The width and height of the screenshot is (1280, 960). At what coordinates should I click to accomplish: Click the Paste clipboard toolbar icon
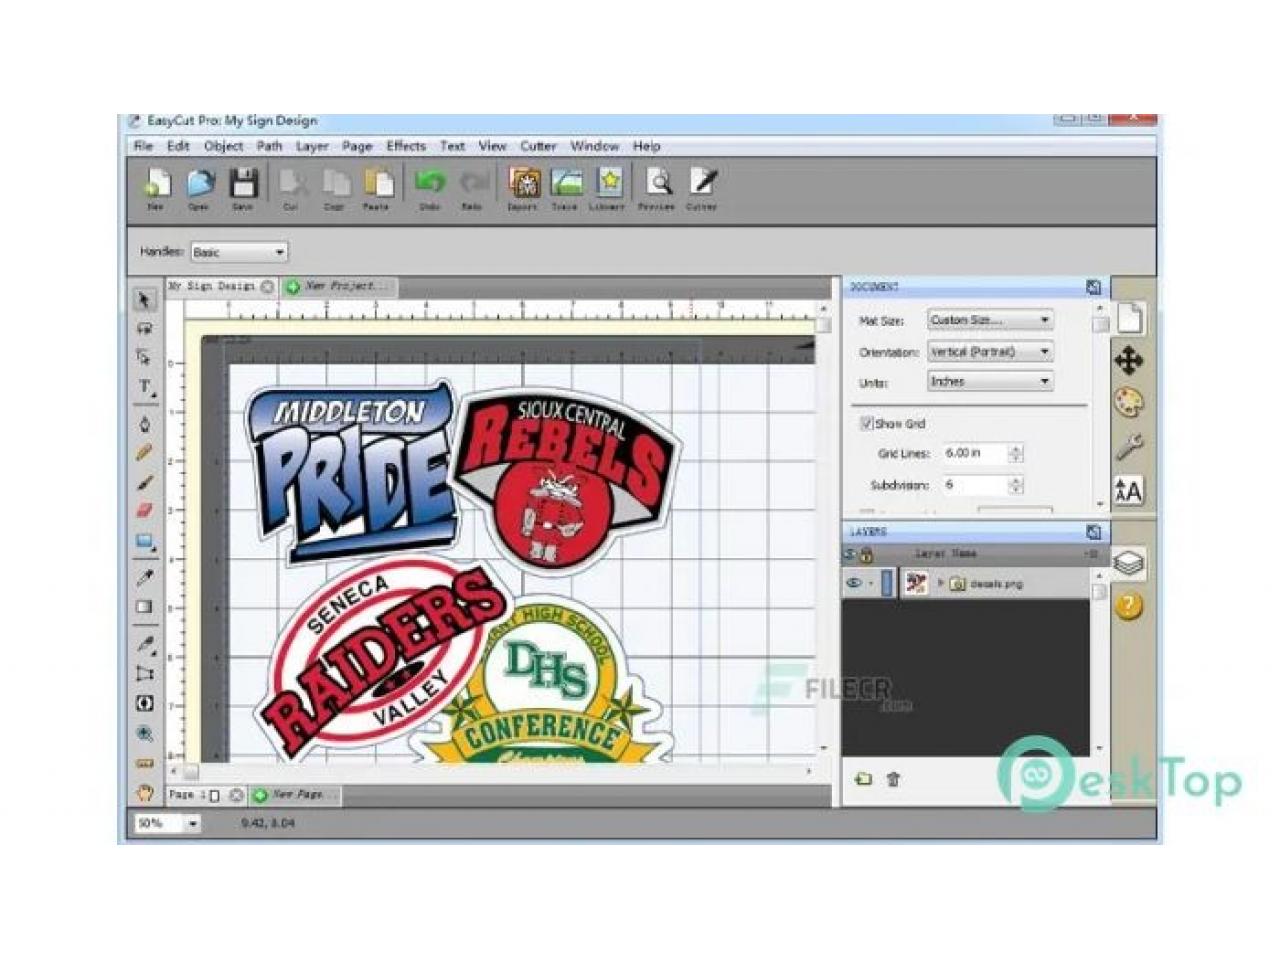pyautogui.click(x=378, y=182)
